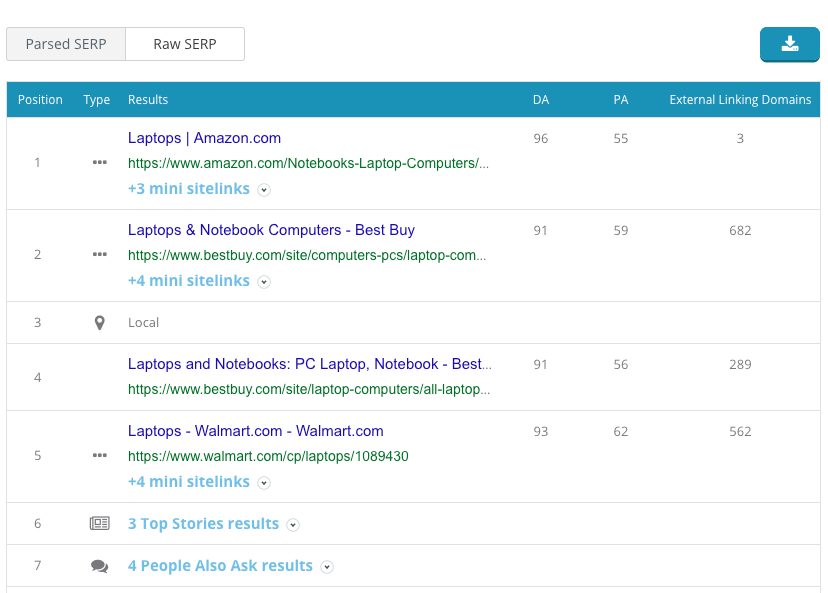Expand Walmart's +4 mini sitelinks

(x=189, y=481)
